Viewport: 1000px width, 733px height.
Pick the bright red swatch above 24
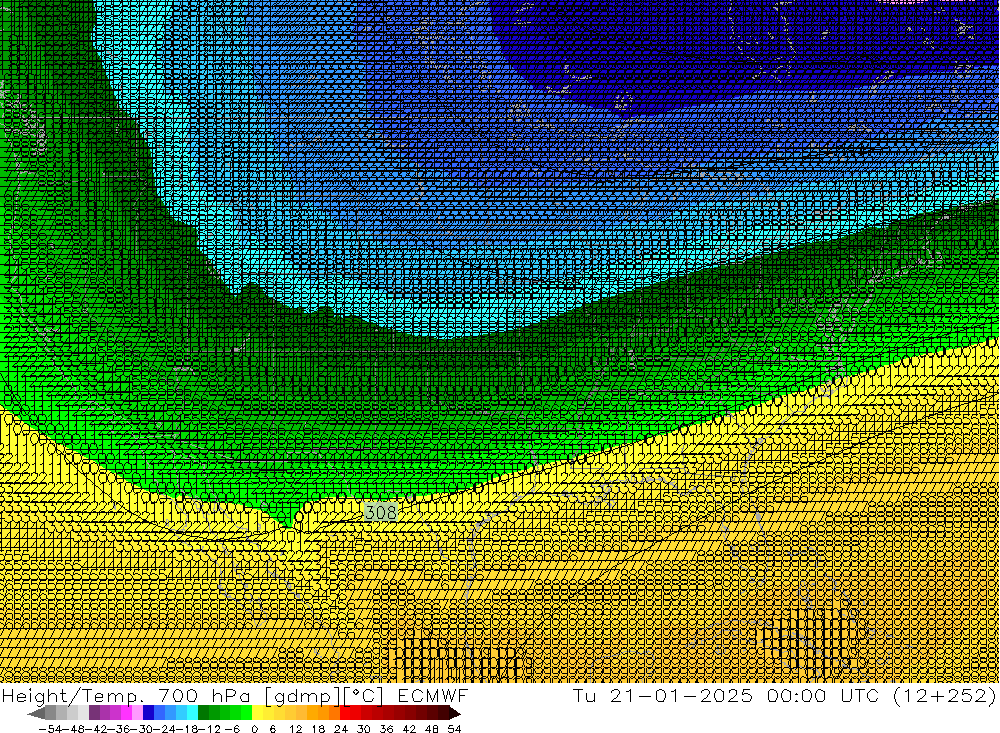345,713
